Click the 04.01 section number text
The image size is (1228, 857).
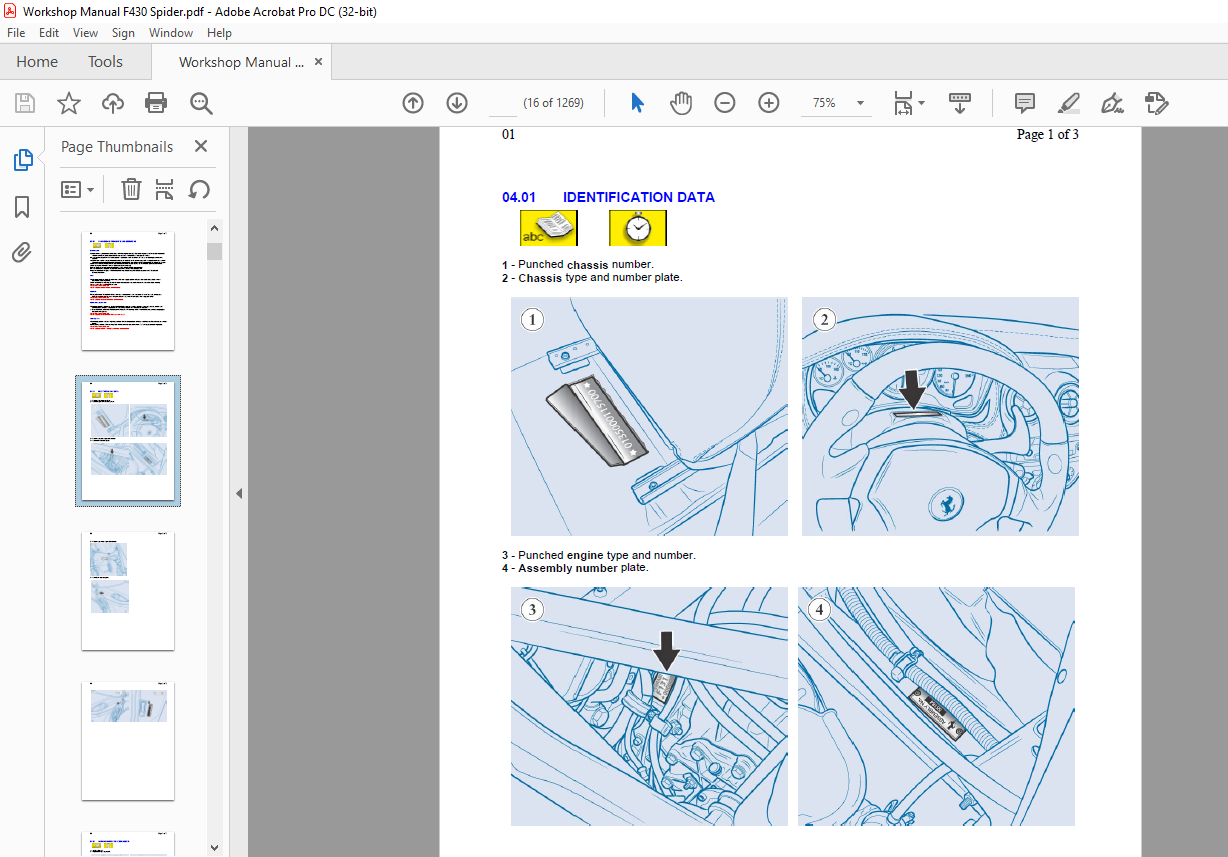519,197
